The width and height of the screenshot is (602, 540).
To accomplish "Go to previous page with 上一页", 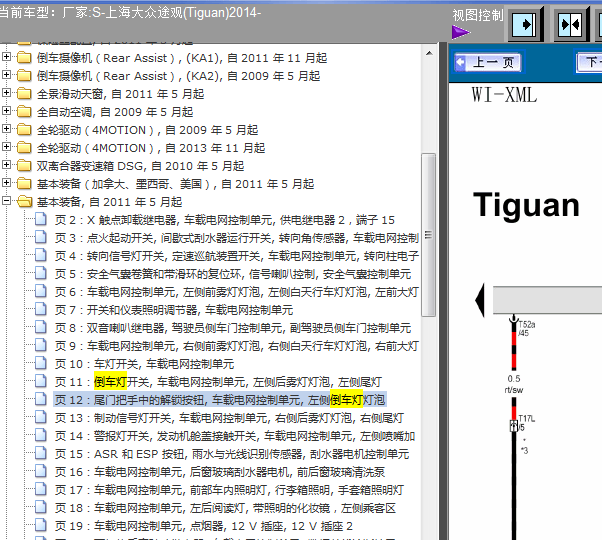I will pos(488,62).
